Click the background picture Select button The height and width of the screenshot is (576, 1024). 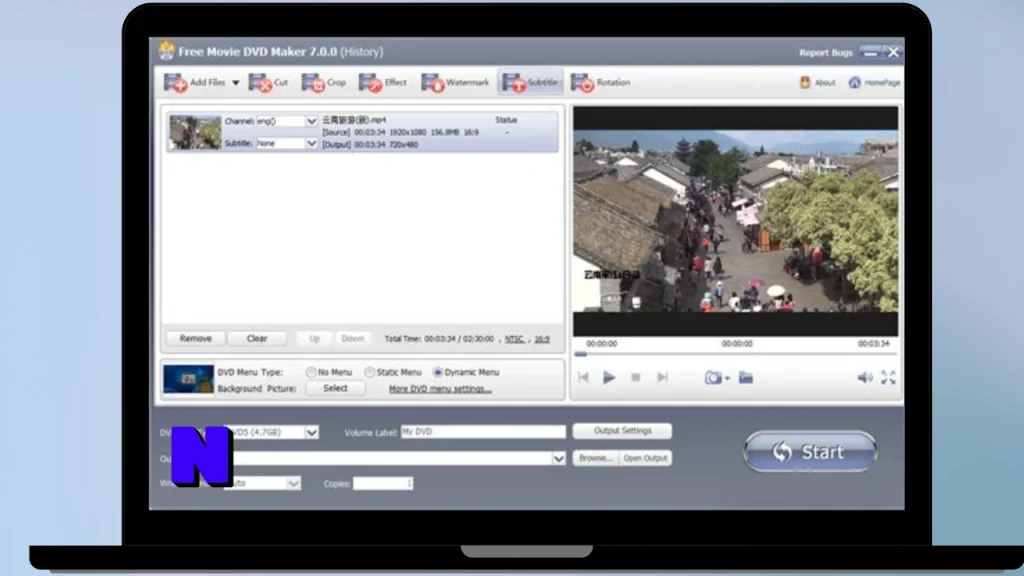[335, 388]
